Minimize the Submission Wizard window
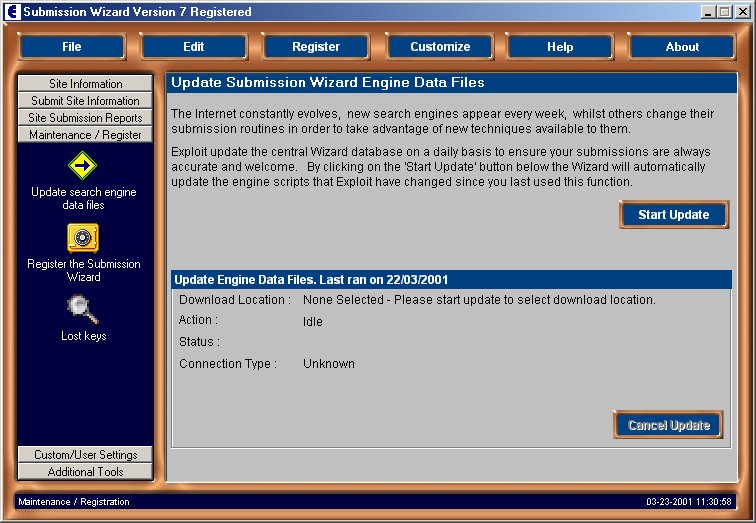The width and height of the screenshot is (756, 523). (708, 12)
